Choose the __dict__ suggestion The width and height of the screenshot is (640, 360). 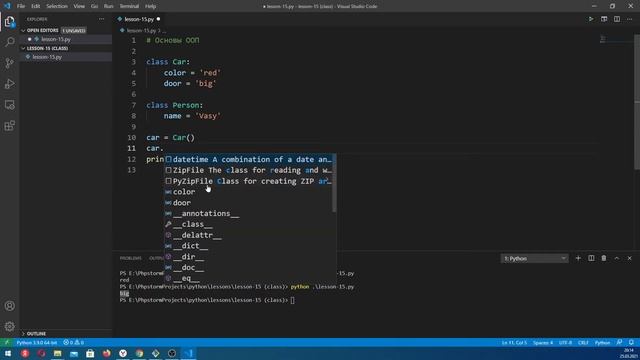coord(249,246)
